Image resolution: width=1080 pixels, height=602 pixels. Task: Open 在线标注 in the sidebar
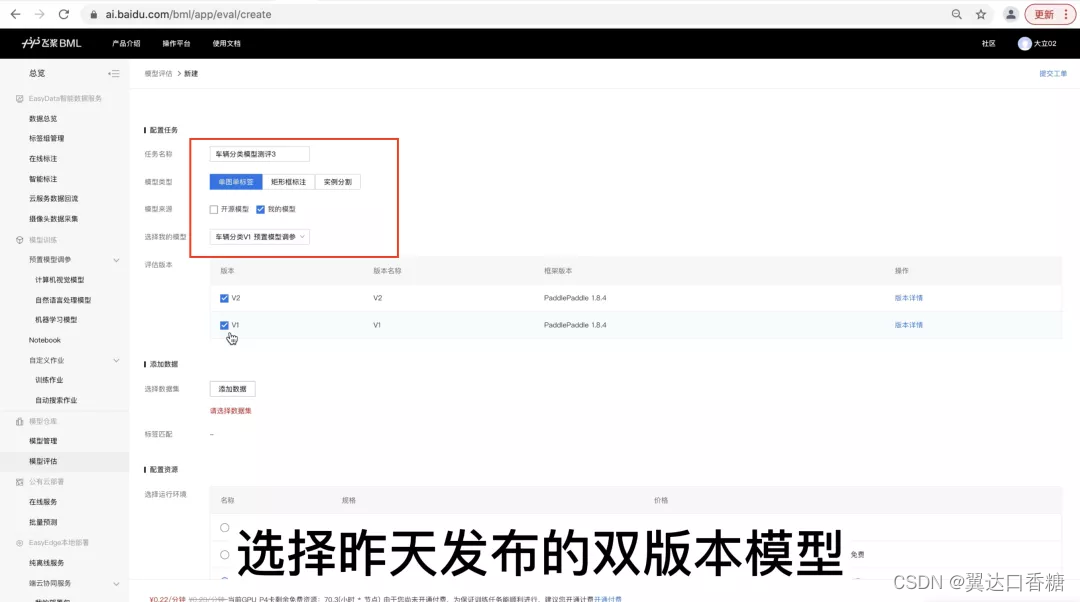(43, 158)
